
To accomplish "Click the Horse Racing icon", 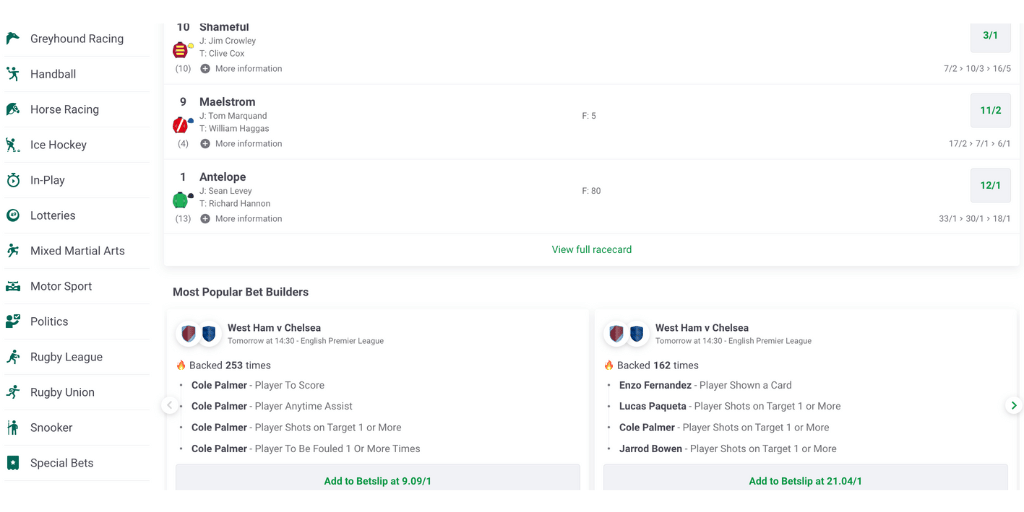I will [12, 109].
